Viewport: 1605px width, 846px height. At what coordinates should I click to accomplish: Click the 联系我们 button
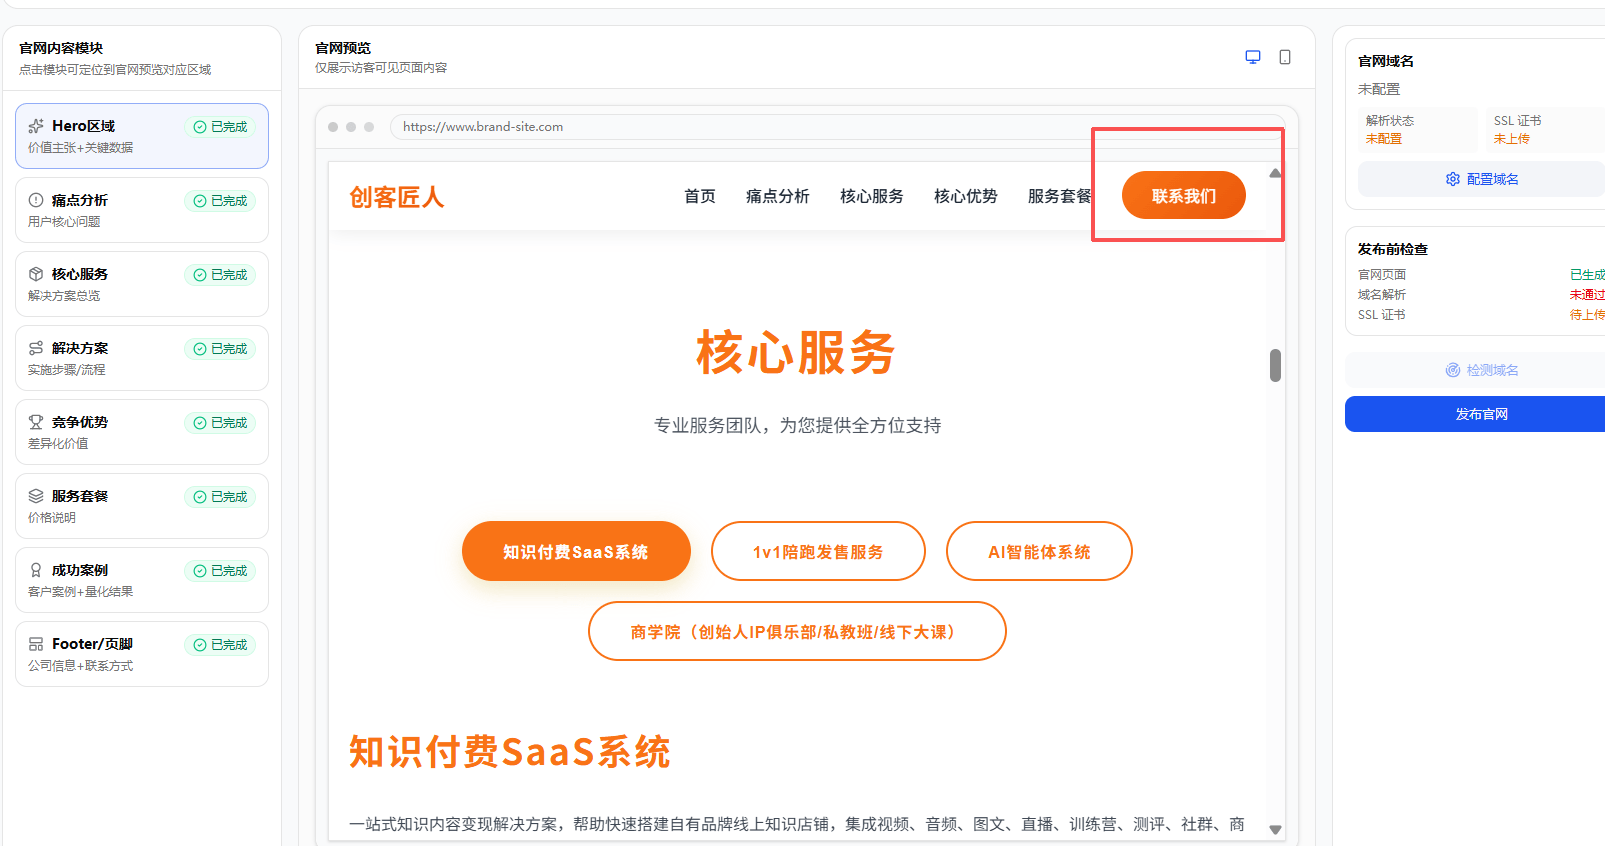tap(1184, 195)
